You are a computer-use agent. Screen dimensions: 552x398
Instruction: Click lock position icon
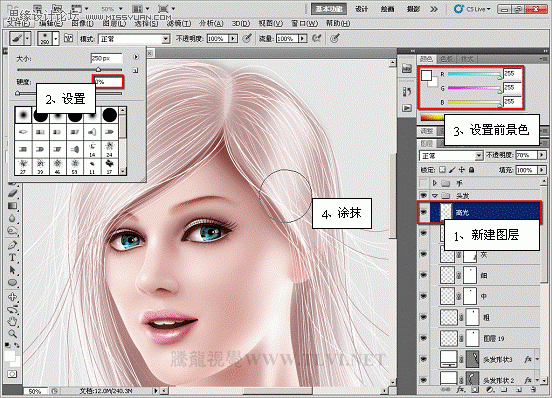click(462, 170)
